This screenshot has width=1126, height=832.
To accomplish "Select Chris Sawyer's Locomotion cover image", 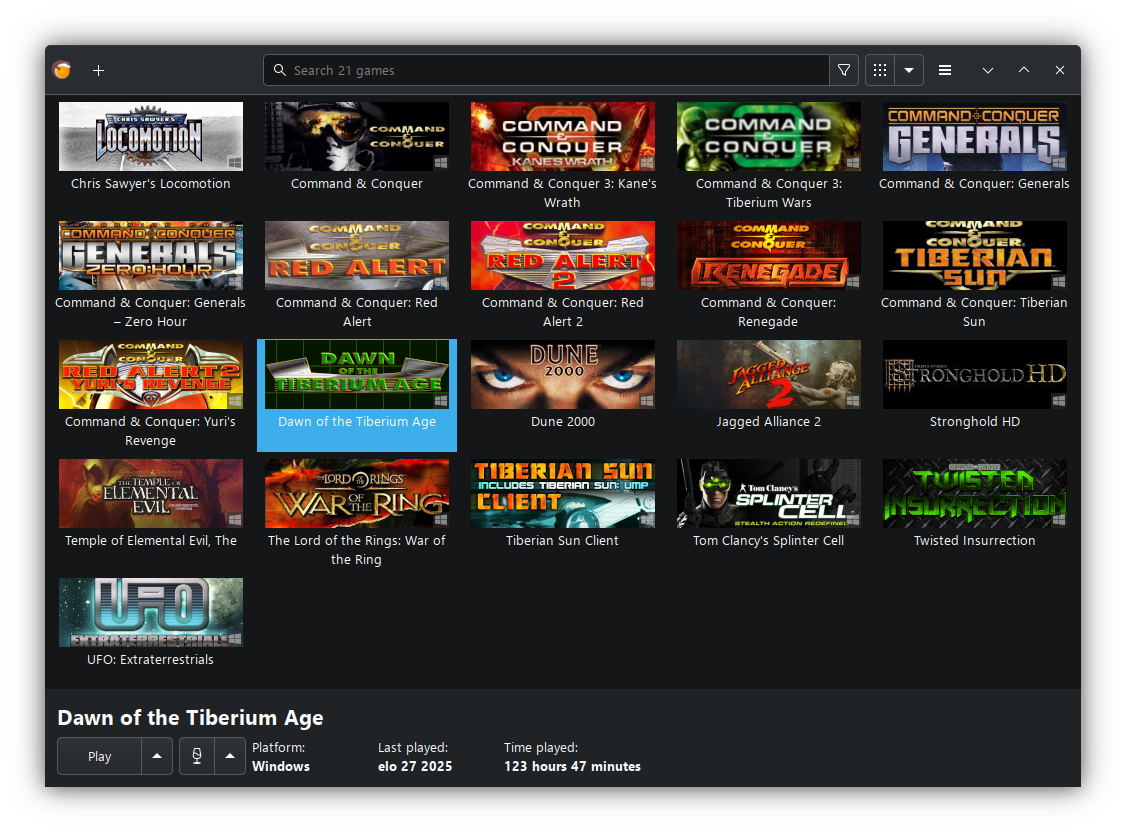I will (151, 136).
